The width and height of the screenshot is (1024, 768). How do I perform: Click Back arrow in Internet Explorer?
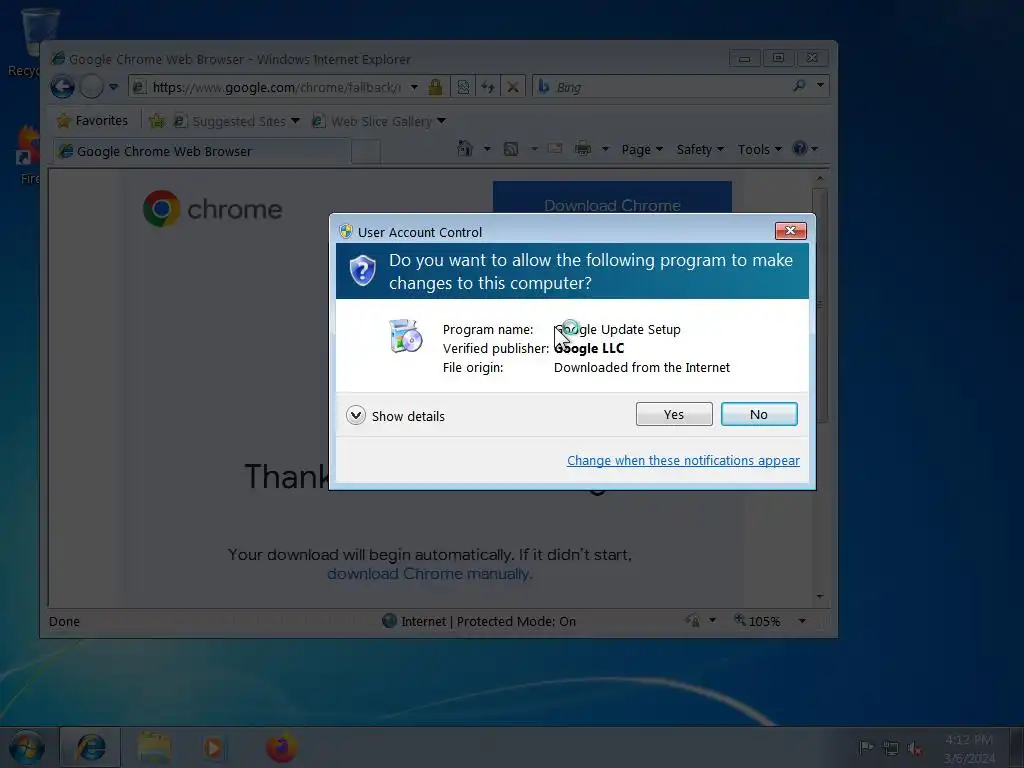pos(63,86)
